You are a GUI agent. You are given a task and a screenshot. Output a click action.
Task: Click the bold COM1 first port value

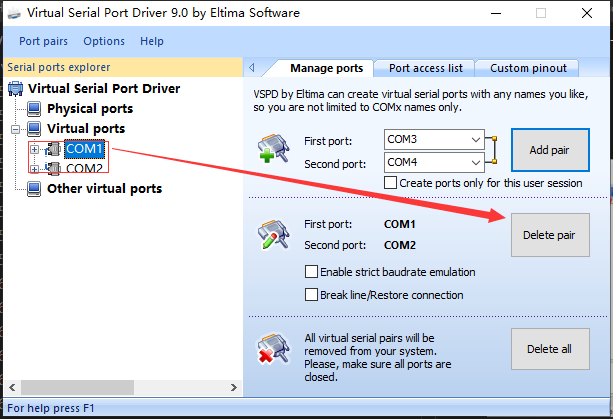[x=400, y=224]
